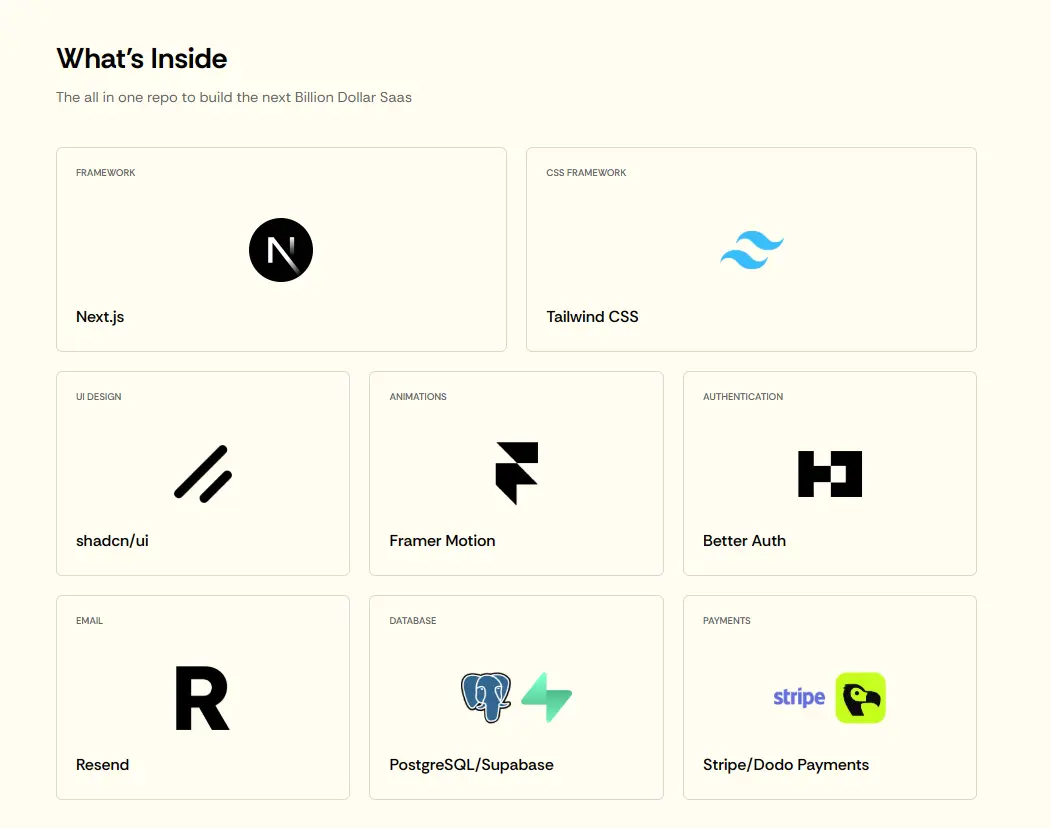Image resolution: width=1051 pixels, height=828 pixels.
Task: Select the "PostgreSQL/Supabase" card title
Action: [471, 765]
